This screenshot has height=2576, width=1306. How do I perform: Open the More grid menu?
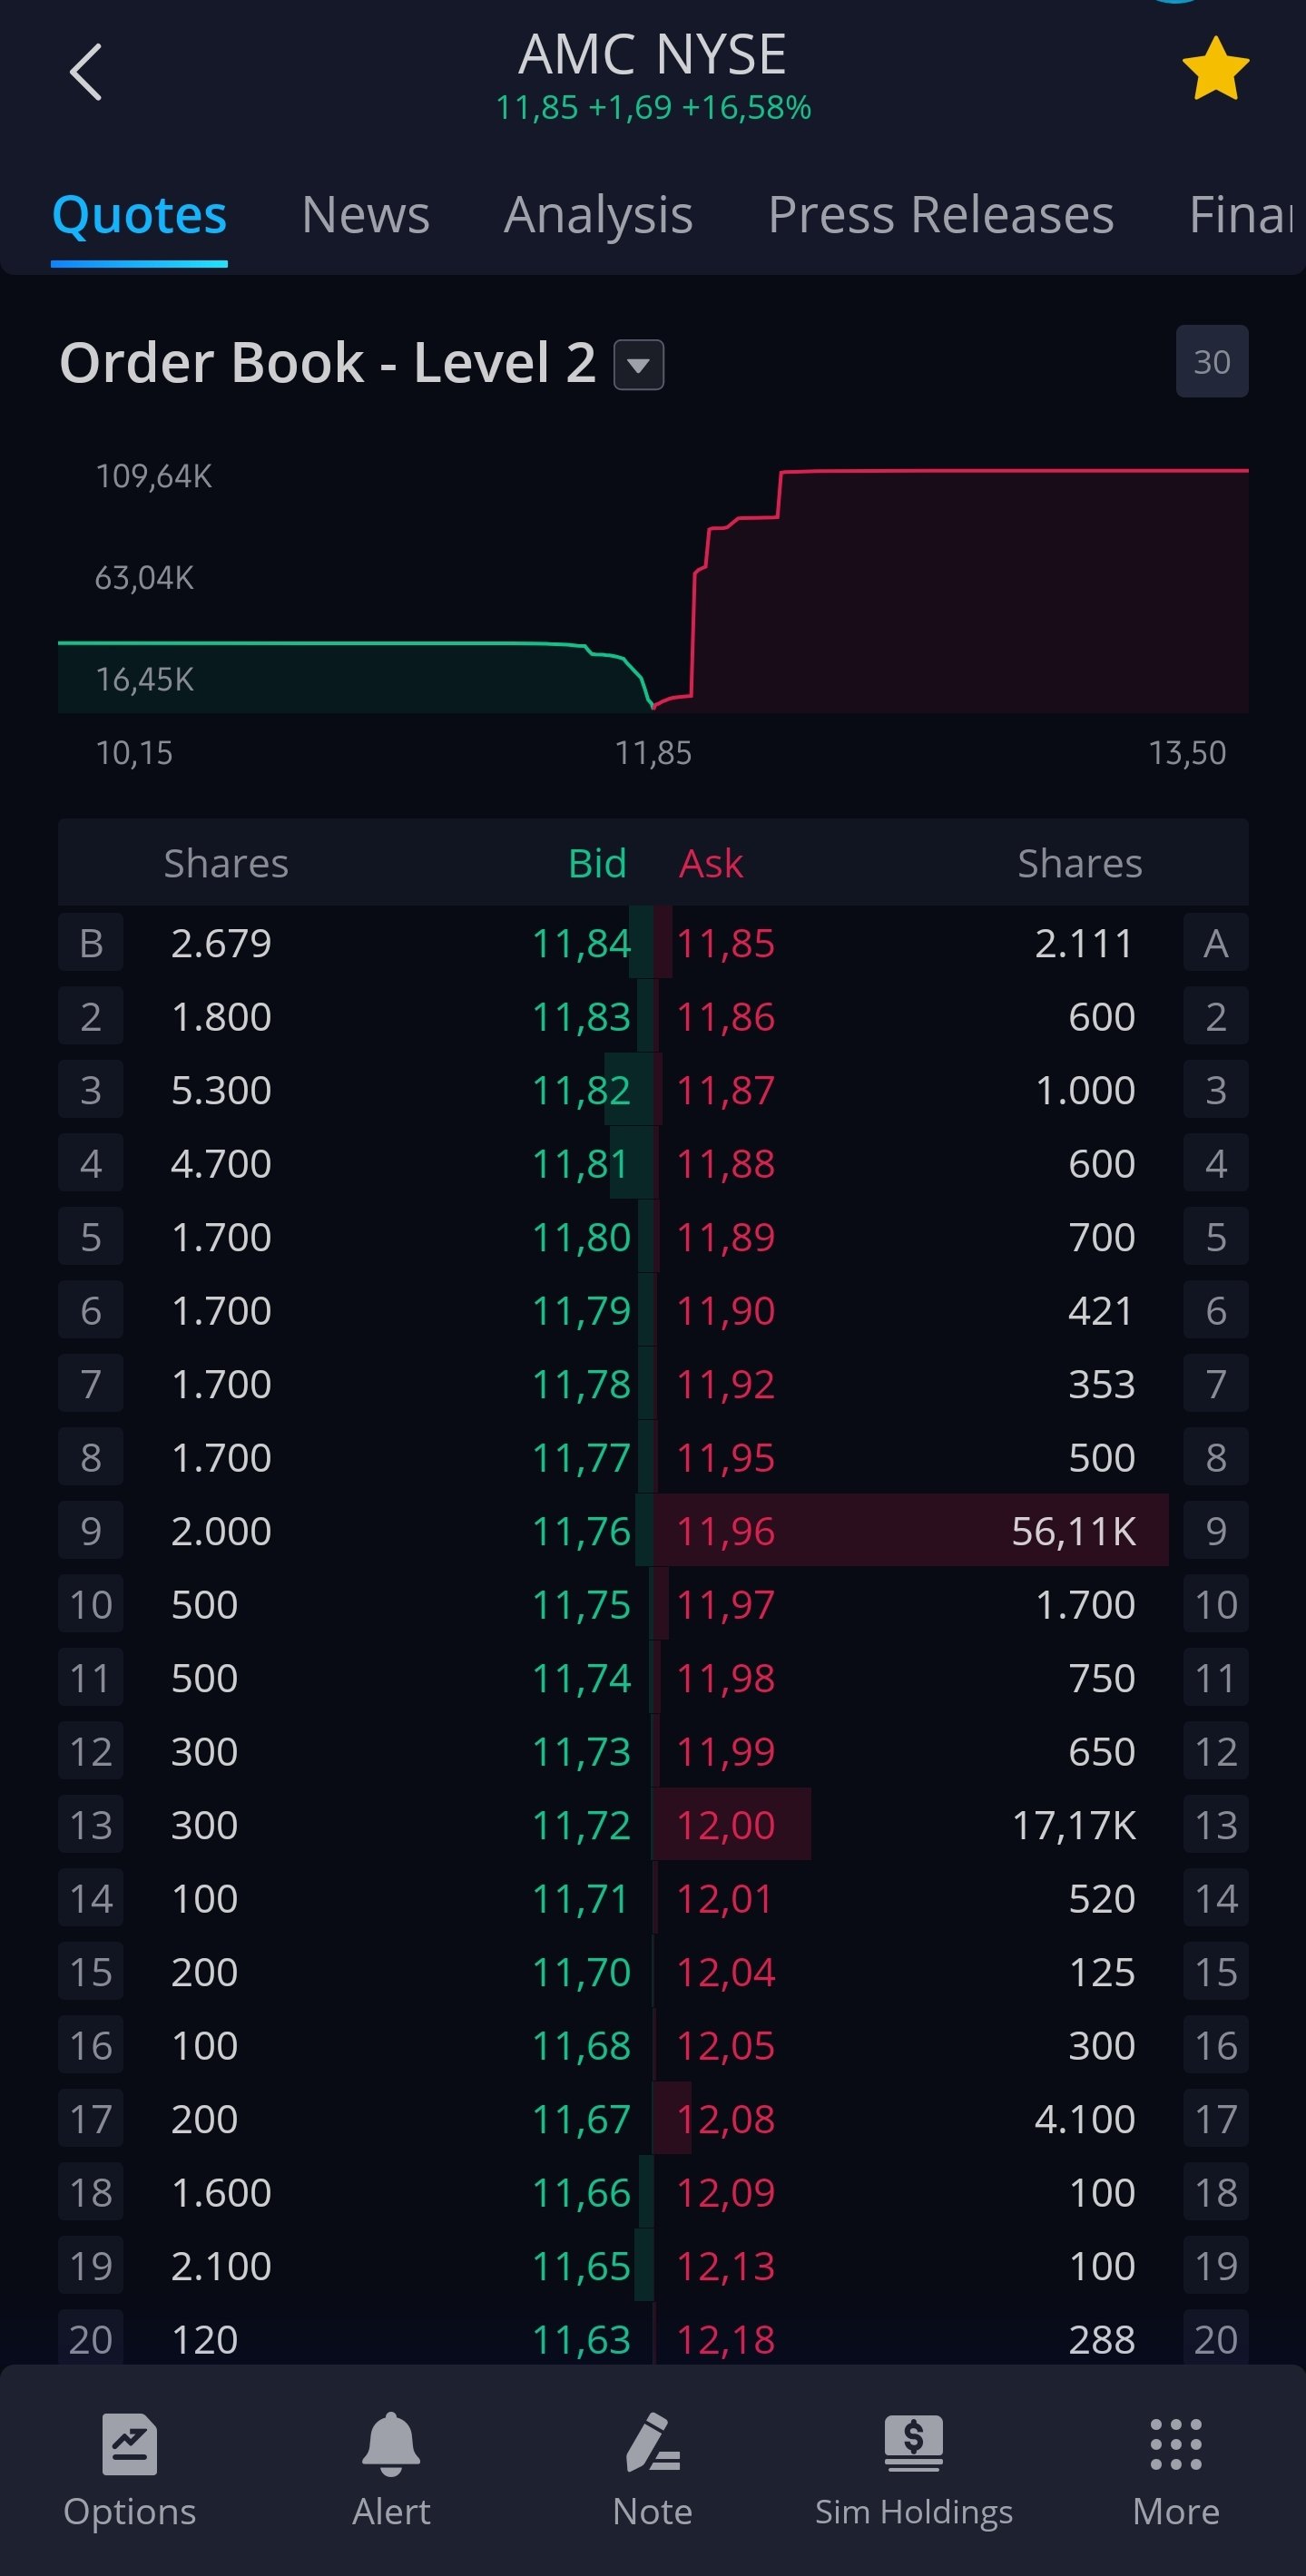tap(1176, 2444)
